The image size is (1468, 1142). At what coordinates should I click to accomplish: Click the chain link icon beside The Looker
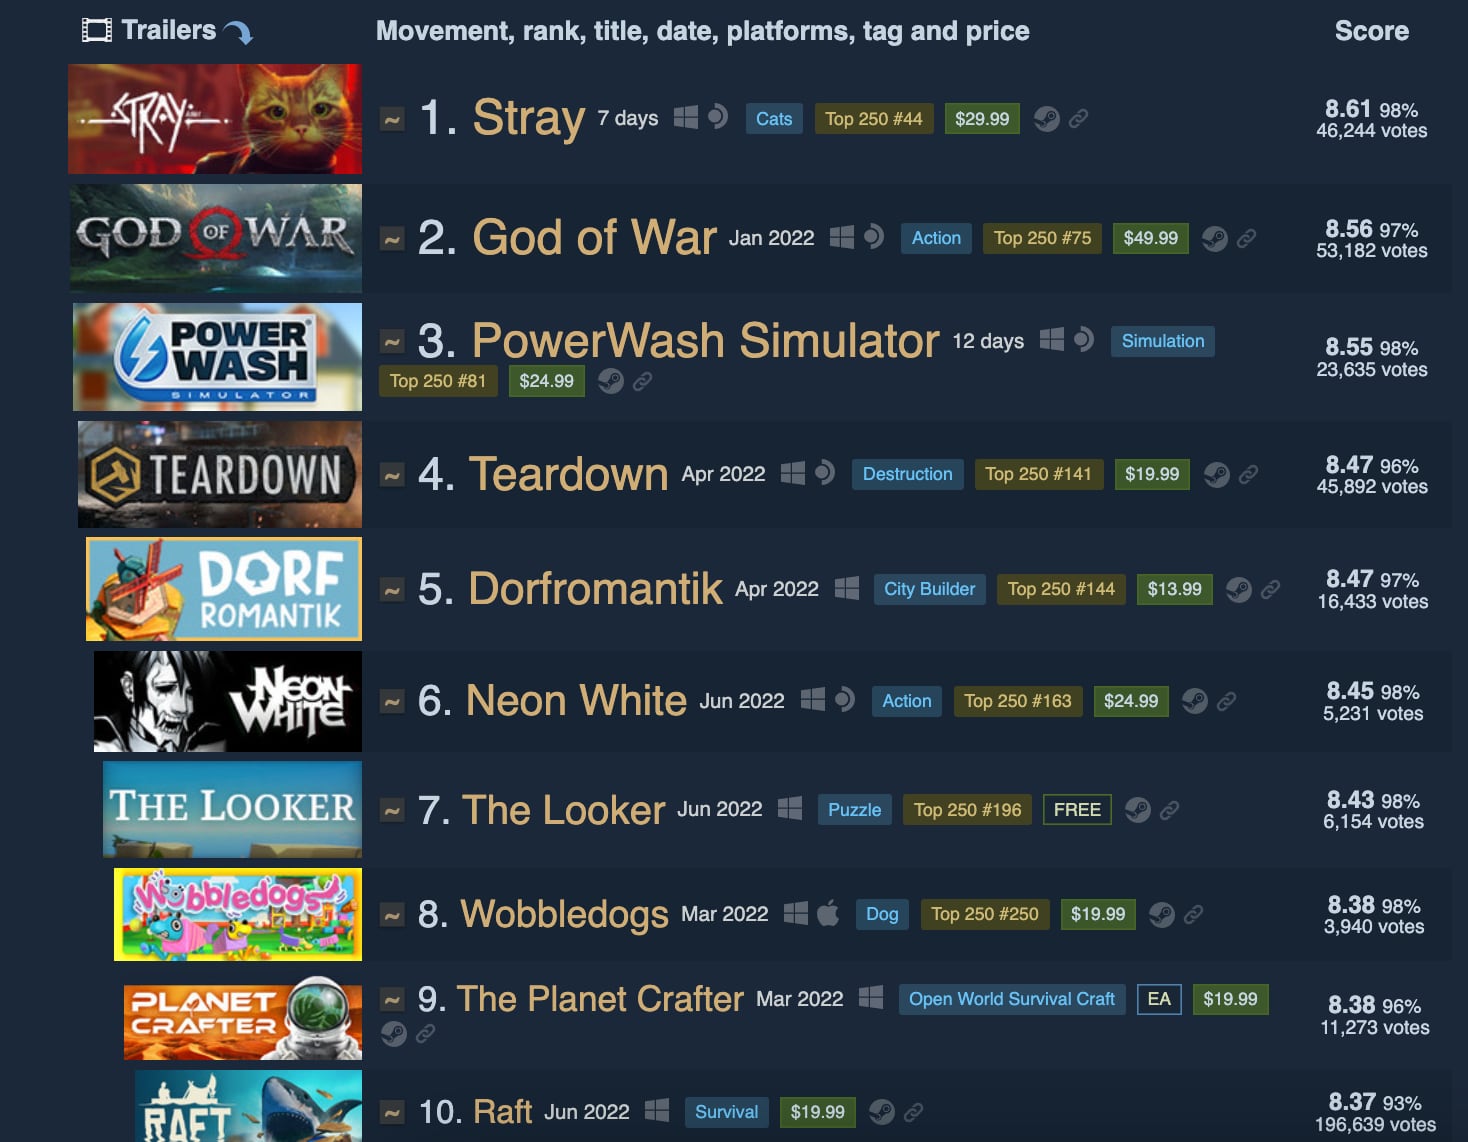[x=1169, y=810]
